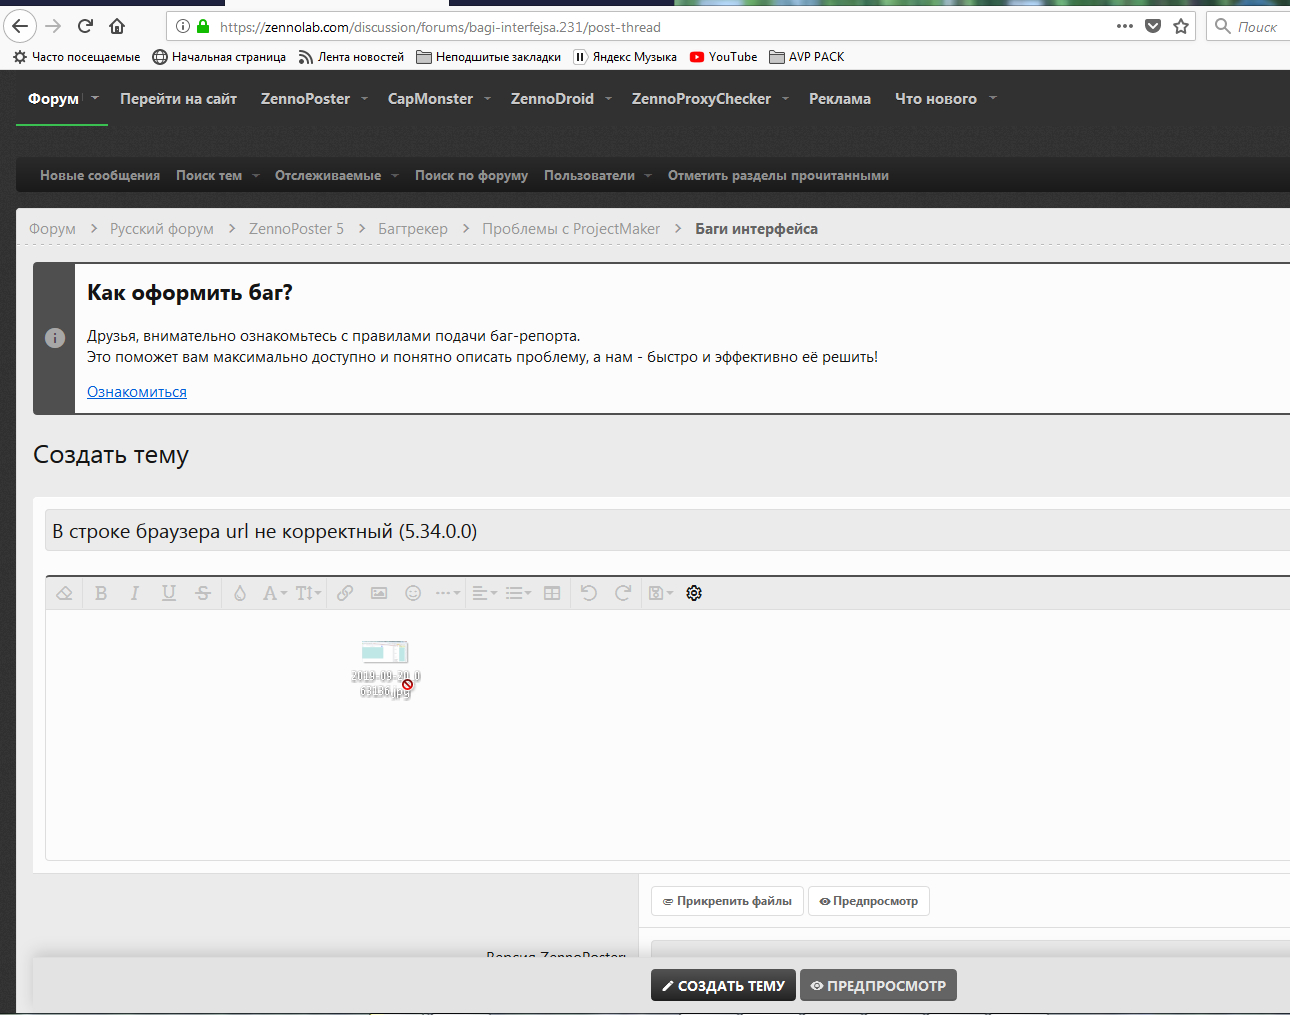Open the smilies emoji picker
This screenshot has height=1015, width=1290.
click(x=413, y=593)
